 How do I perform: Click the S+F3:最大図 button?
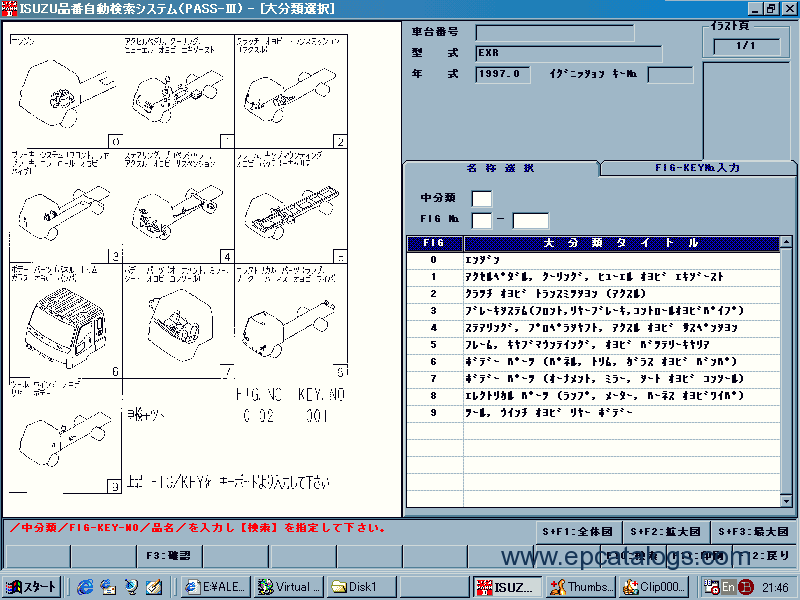754,532
